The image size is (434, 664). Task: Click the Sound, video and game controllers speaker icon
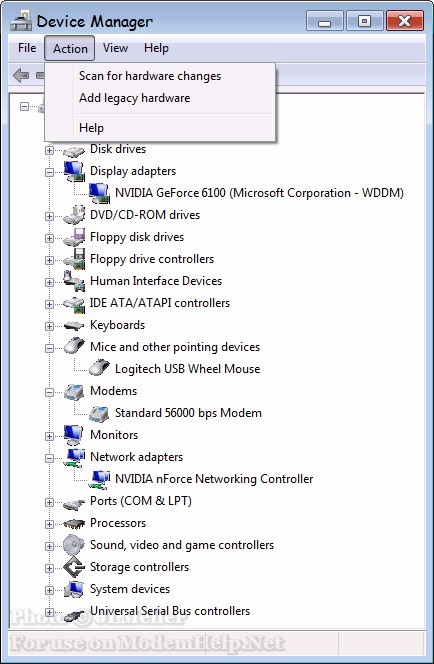74,545
